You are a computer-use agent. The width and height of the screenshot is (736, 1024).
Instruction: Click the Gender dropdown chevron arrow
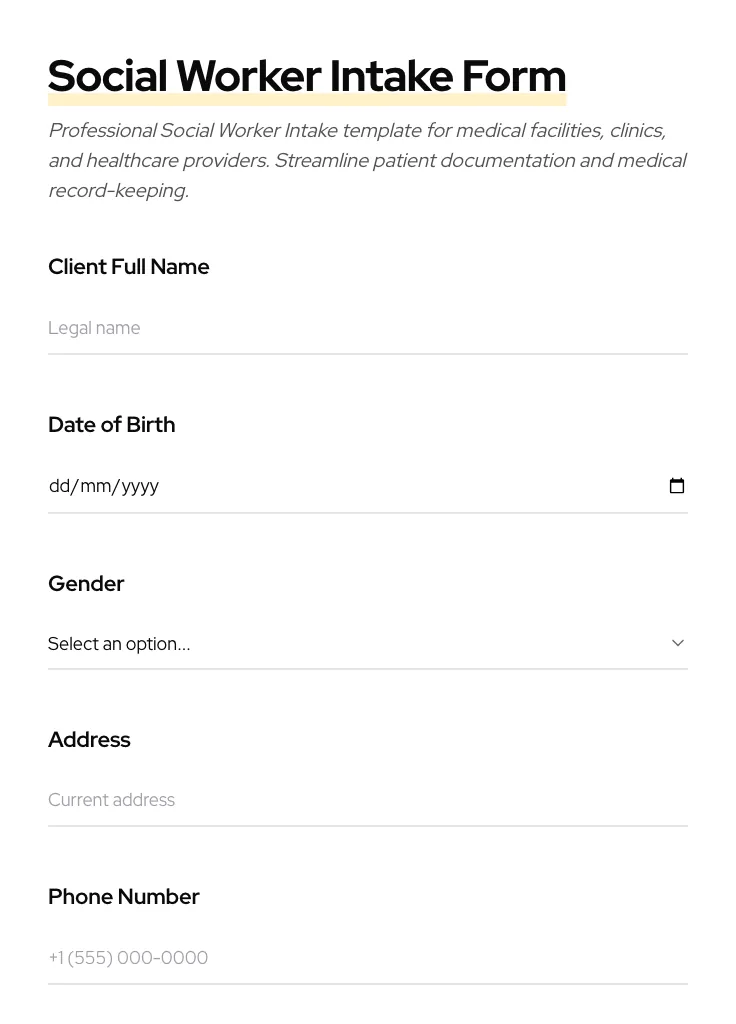(x=678, y=643)
